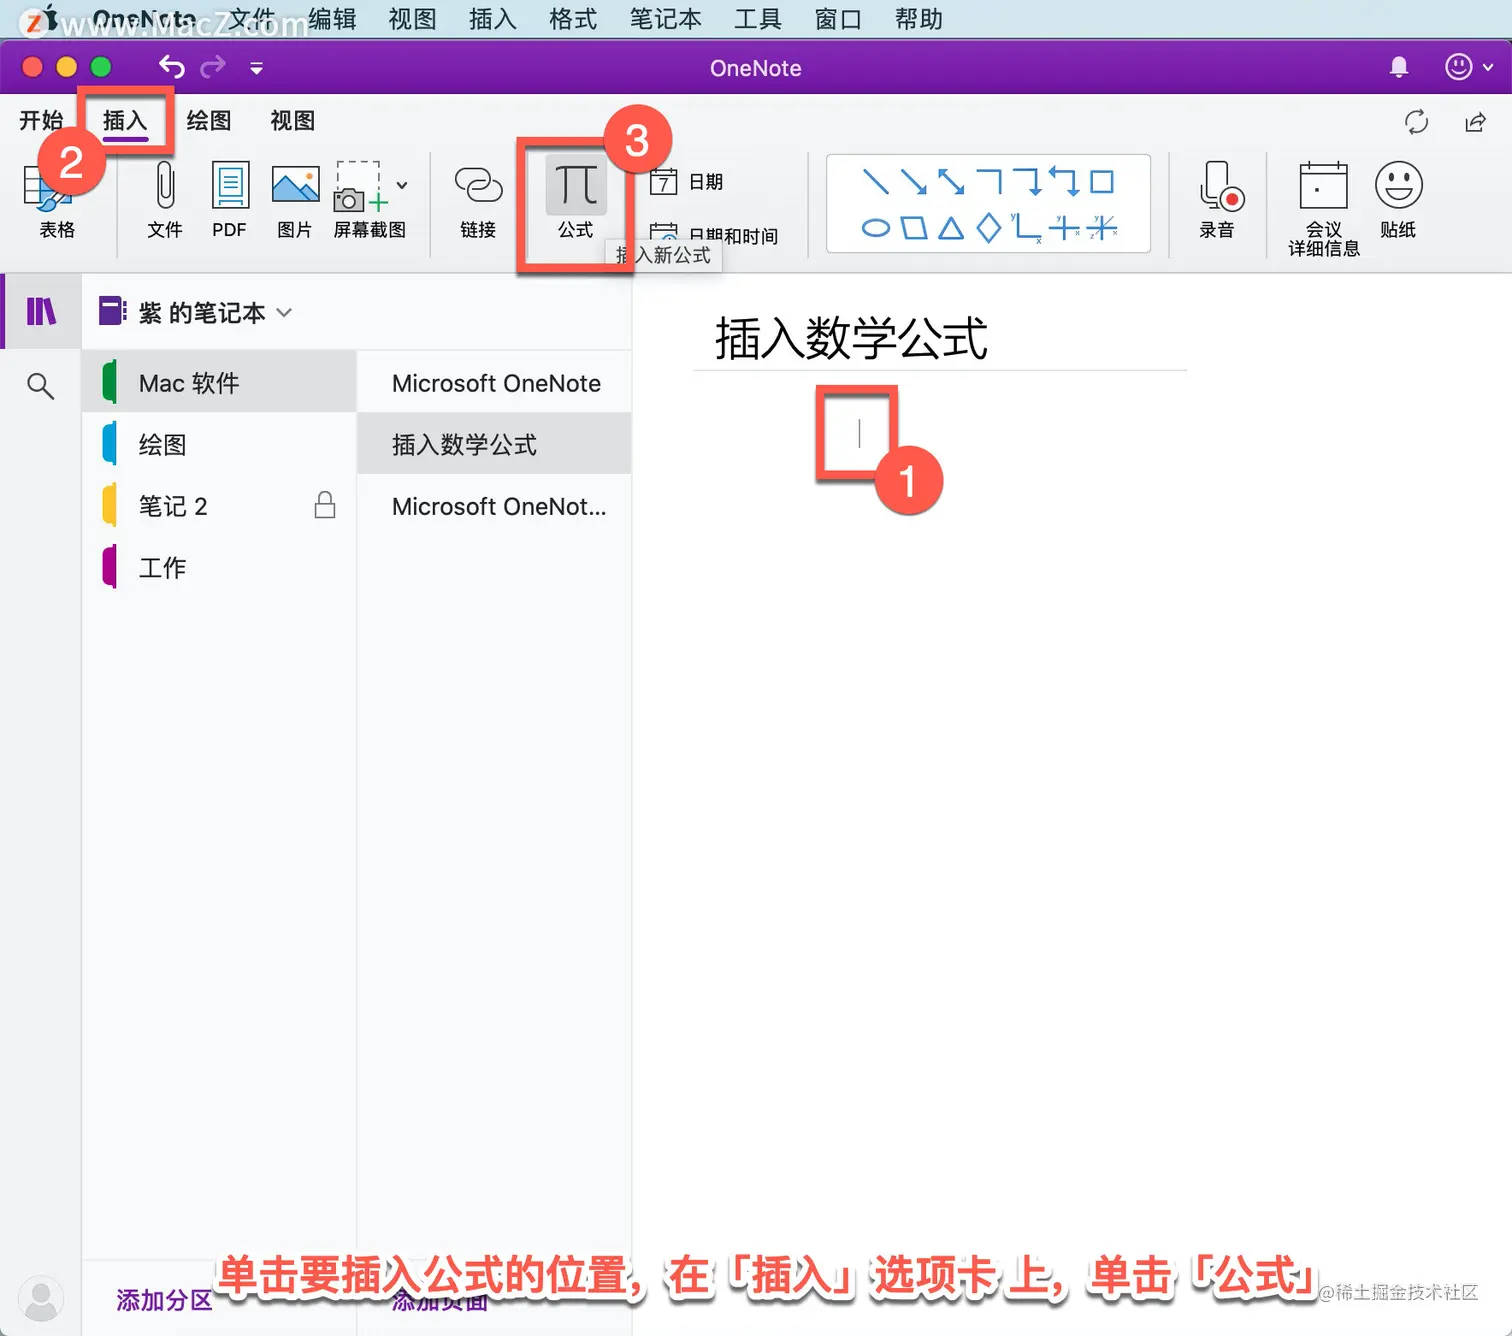The width and height of the screenshot is (1512, 1336).
Task: Select the crossed XY axes shape
Action: click(x=1064, y=228)
